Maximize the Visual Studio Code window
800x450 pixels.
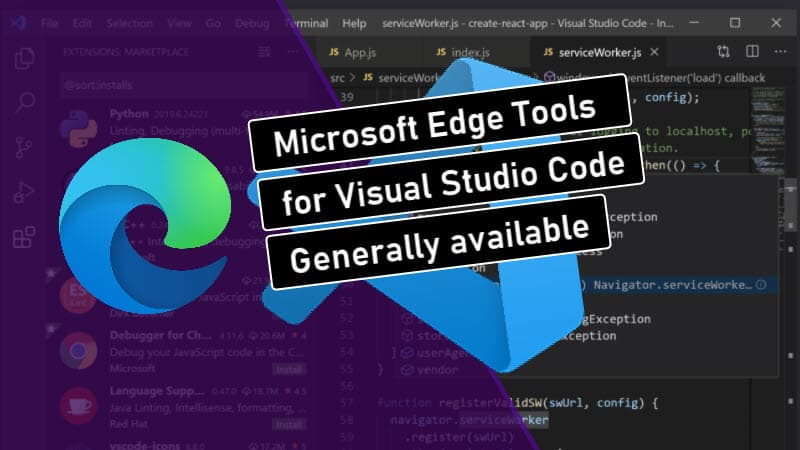735,23
